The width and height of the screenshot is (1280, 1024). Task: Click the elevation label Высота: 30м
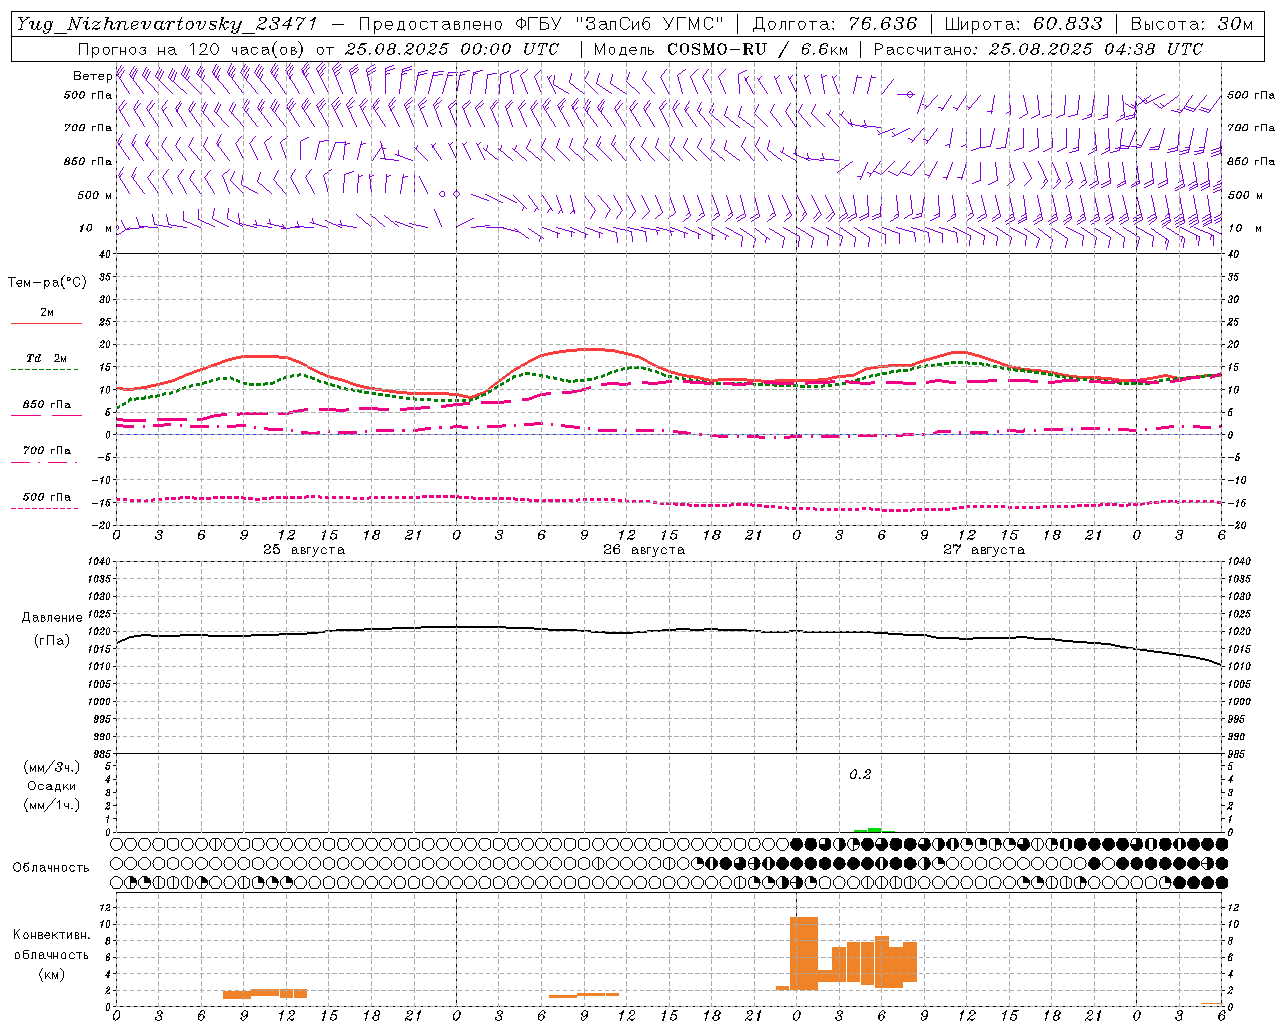coord(1192,24)
